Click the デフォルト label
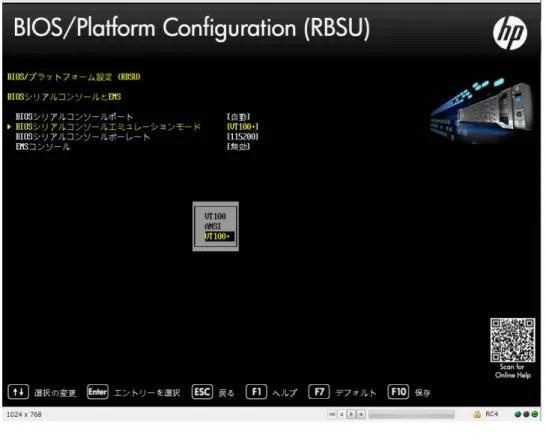Image resolution: width=546 pixels, height=438 pixels. tap(356, 393)
